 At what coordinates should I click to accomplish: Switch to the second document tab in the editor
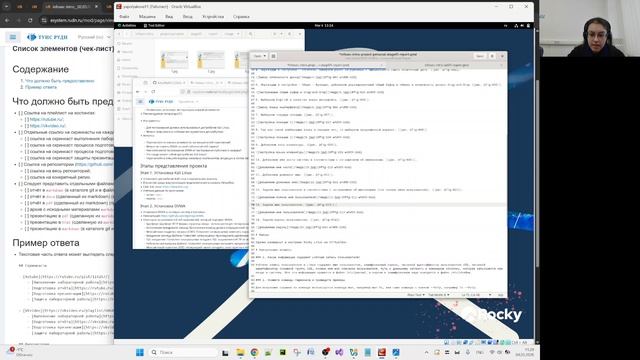tap(447, 65)
